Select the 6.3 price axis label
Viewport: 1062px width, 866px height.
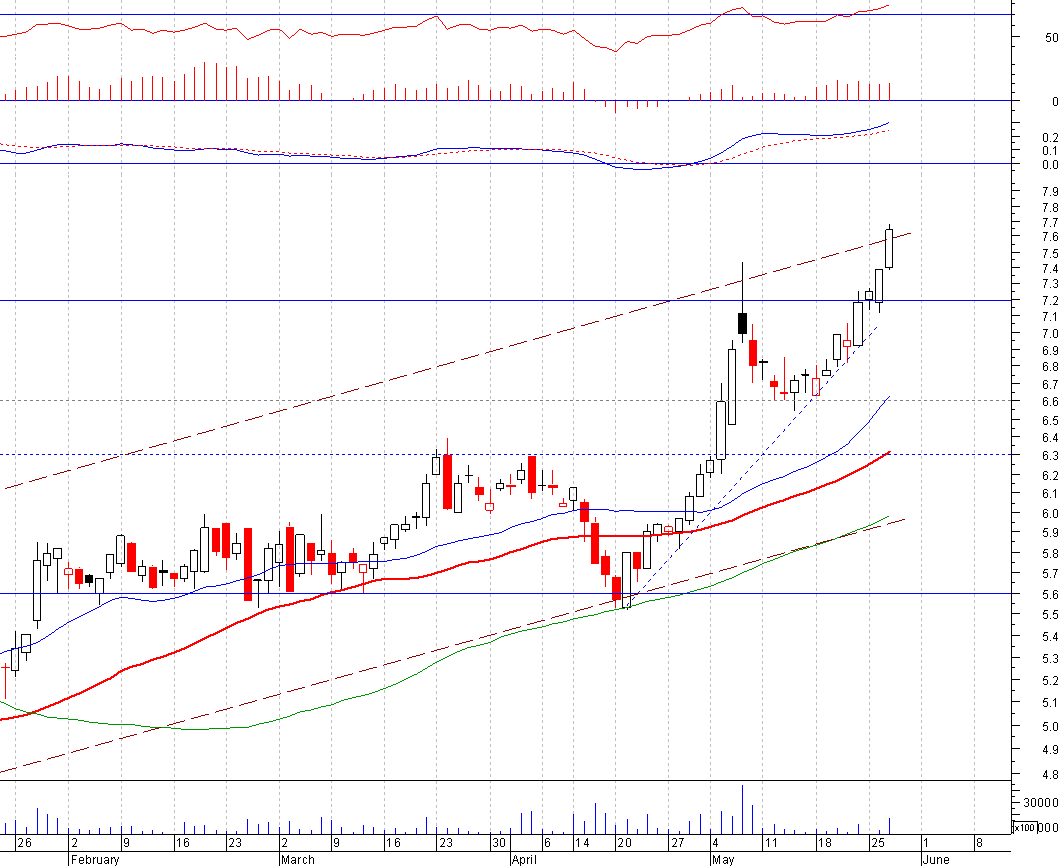pyautogui.click(x=1050, y=455)
